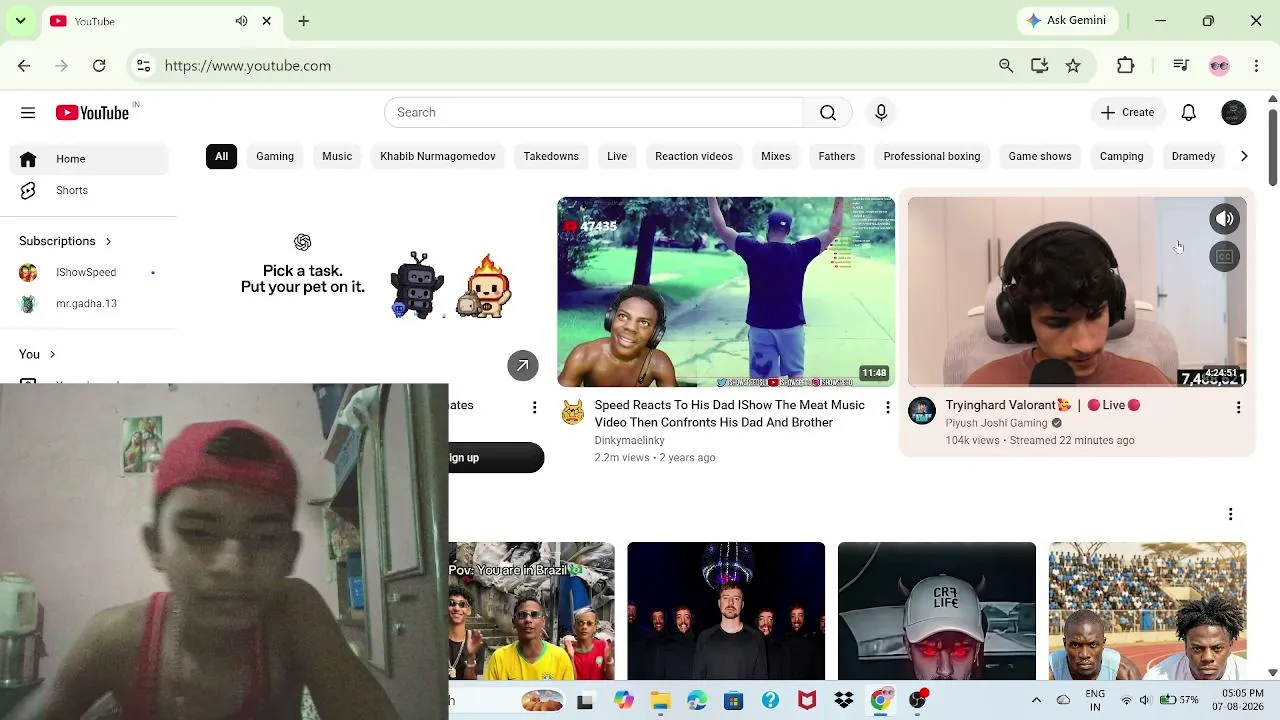Click the YouTube search input field
Screen dimensions: 1280x720
(594, 113)
